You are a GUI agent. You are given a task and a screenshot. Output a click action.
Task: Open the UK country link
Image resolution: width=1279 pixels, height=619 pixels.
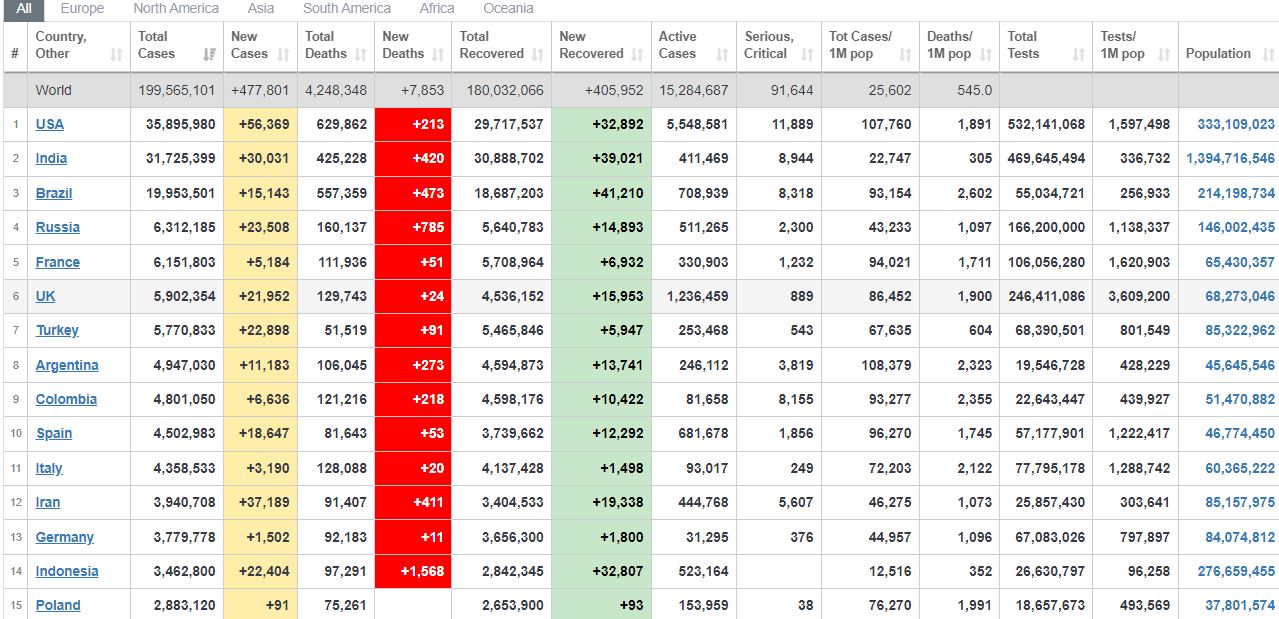(x=46, y=296)
